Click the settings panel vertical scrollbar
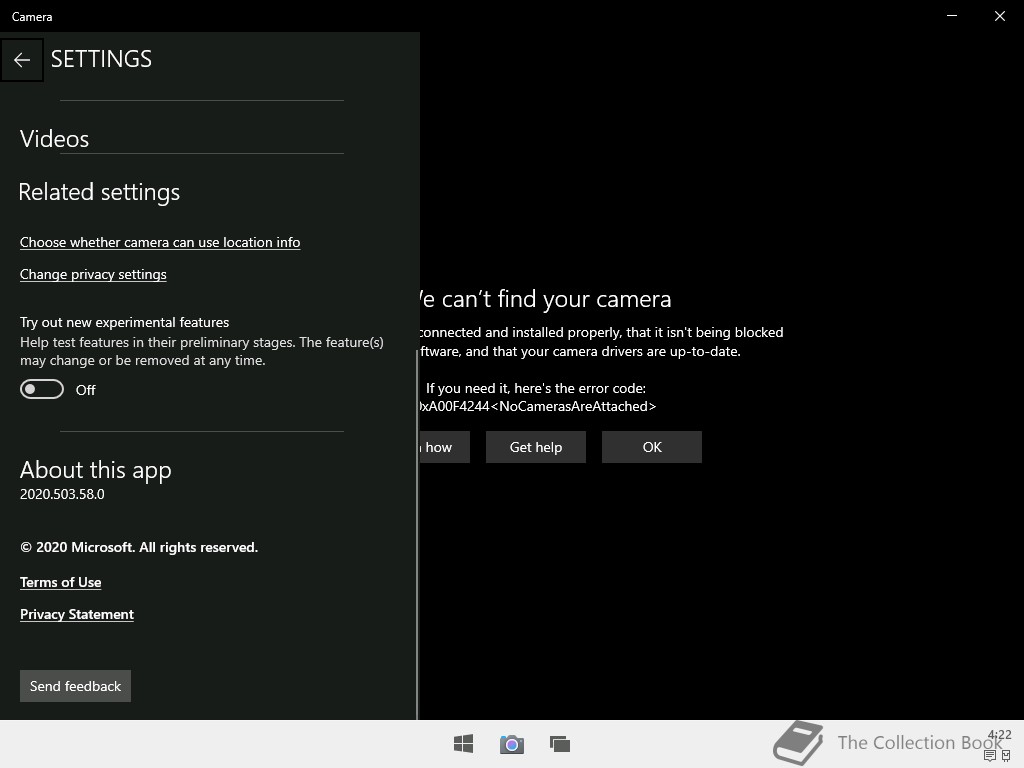The height and width of the screenshot is (768, 1024). click(x=417, y=534)
